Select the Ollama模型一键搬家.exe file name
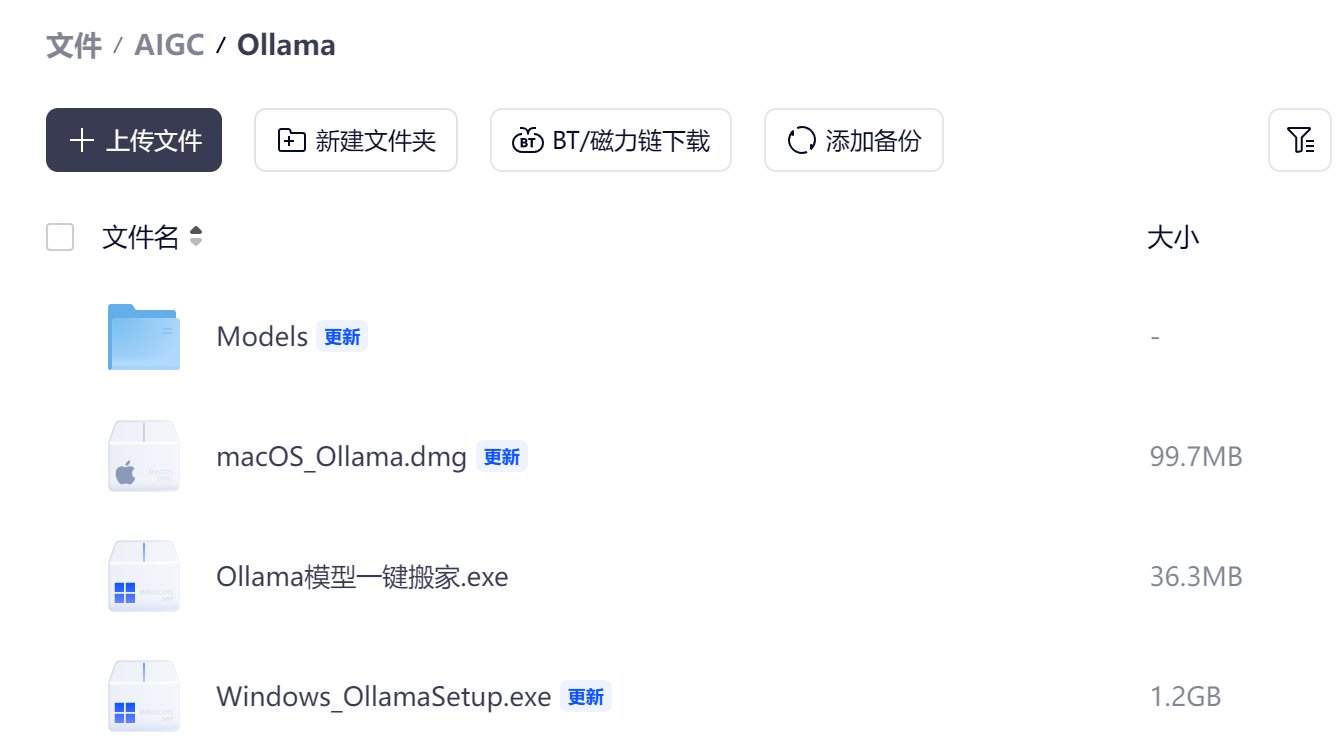This screenshot has width=1340, height=756. click(x=362, y=577)
